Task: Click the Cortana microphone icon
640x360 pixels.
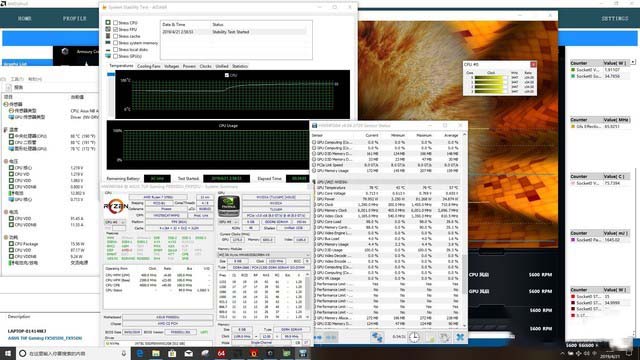Action: (x=124, y=353)
